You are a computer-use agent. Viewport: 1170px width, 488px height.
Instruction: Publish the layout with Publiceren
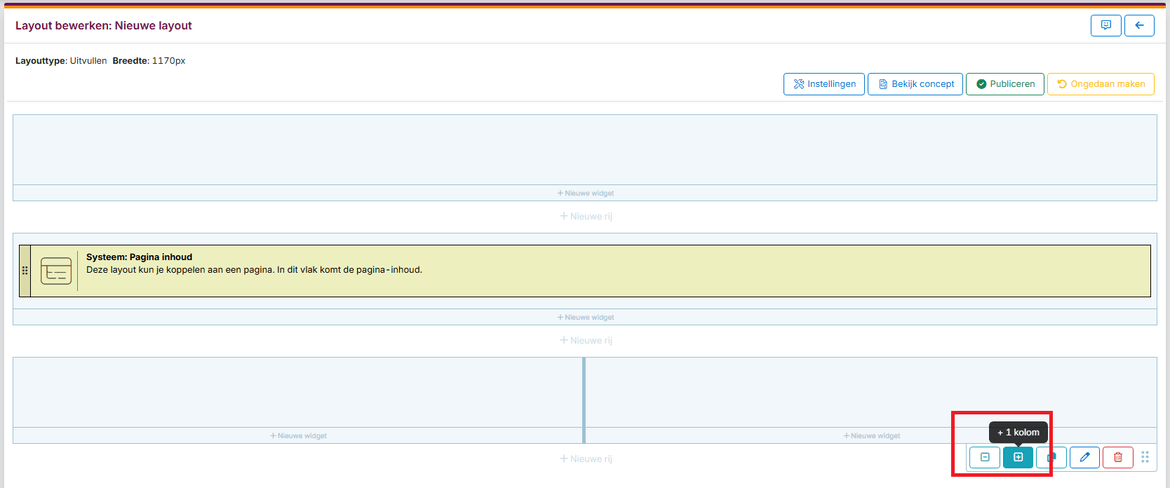tap(1005, 84)
